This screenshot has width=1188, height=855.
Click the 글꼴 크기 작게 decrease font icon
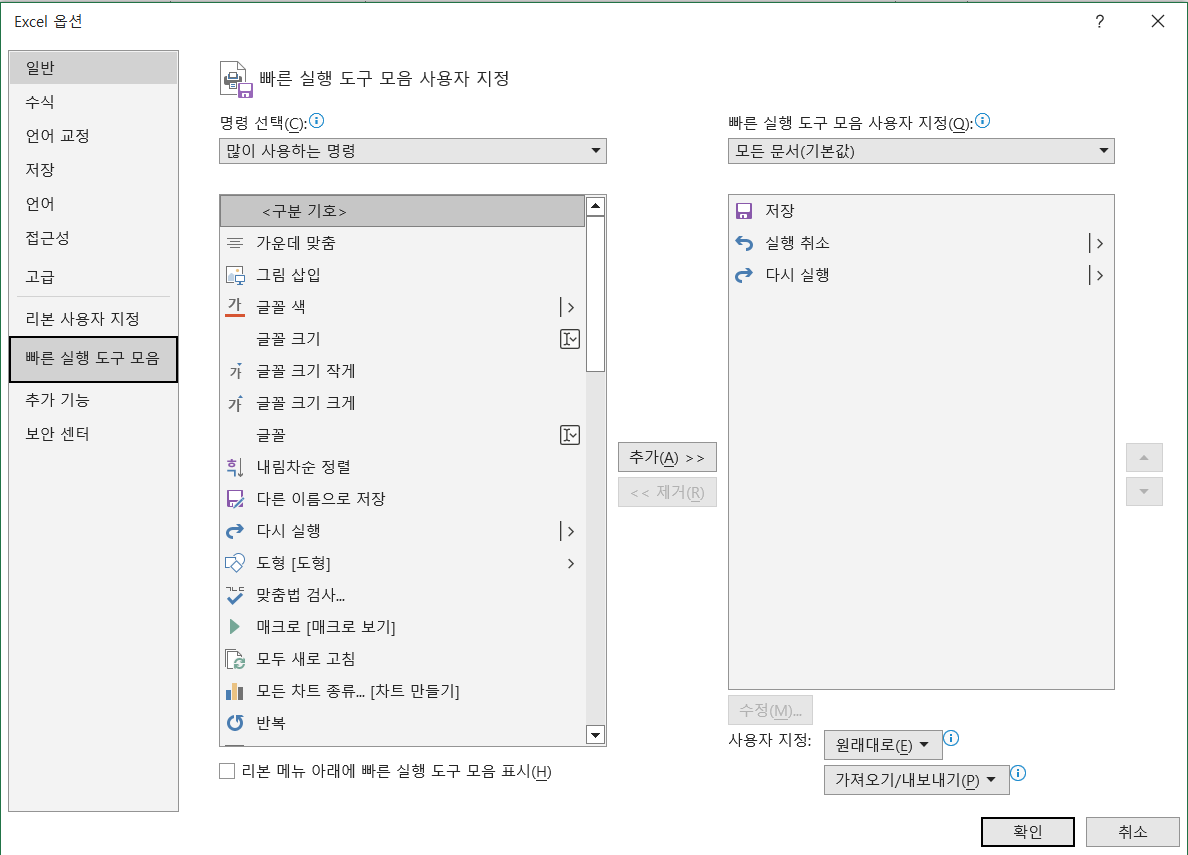[235, 371]
